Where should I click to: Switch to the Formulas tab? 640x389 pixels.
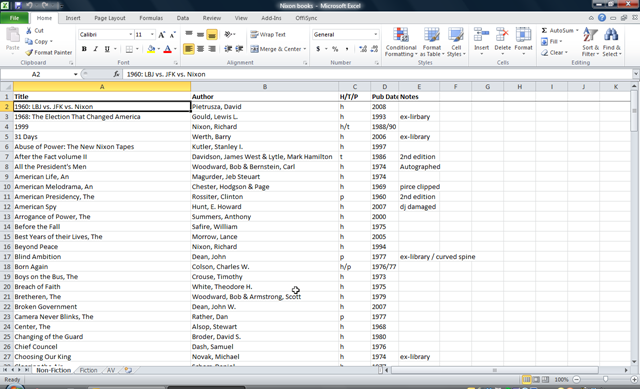tap(151, 18)
